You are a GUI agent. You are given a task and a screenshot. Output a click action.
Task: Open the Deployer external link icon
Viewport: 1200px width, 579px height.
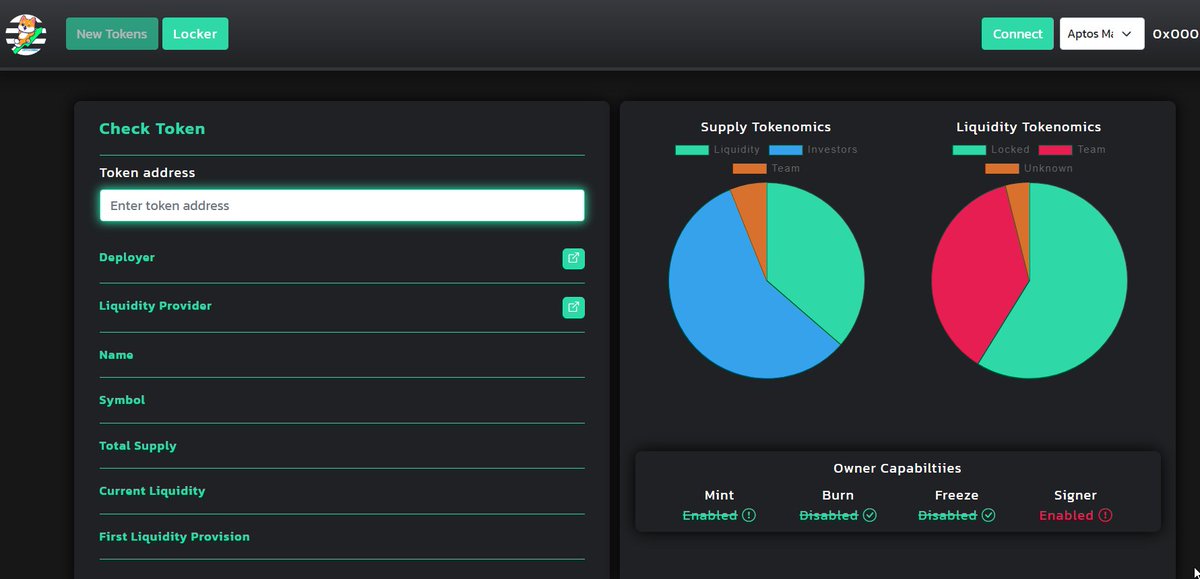coord(573,259)
